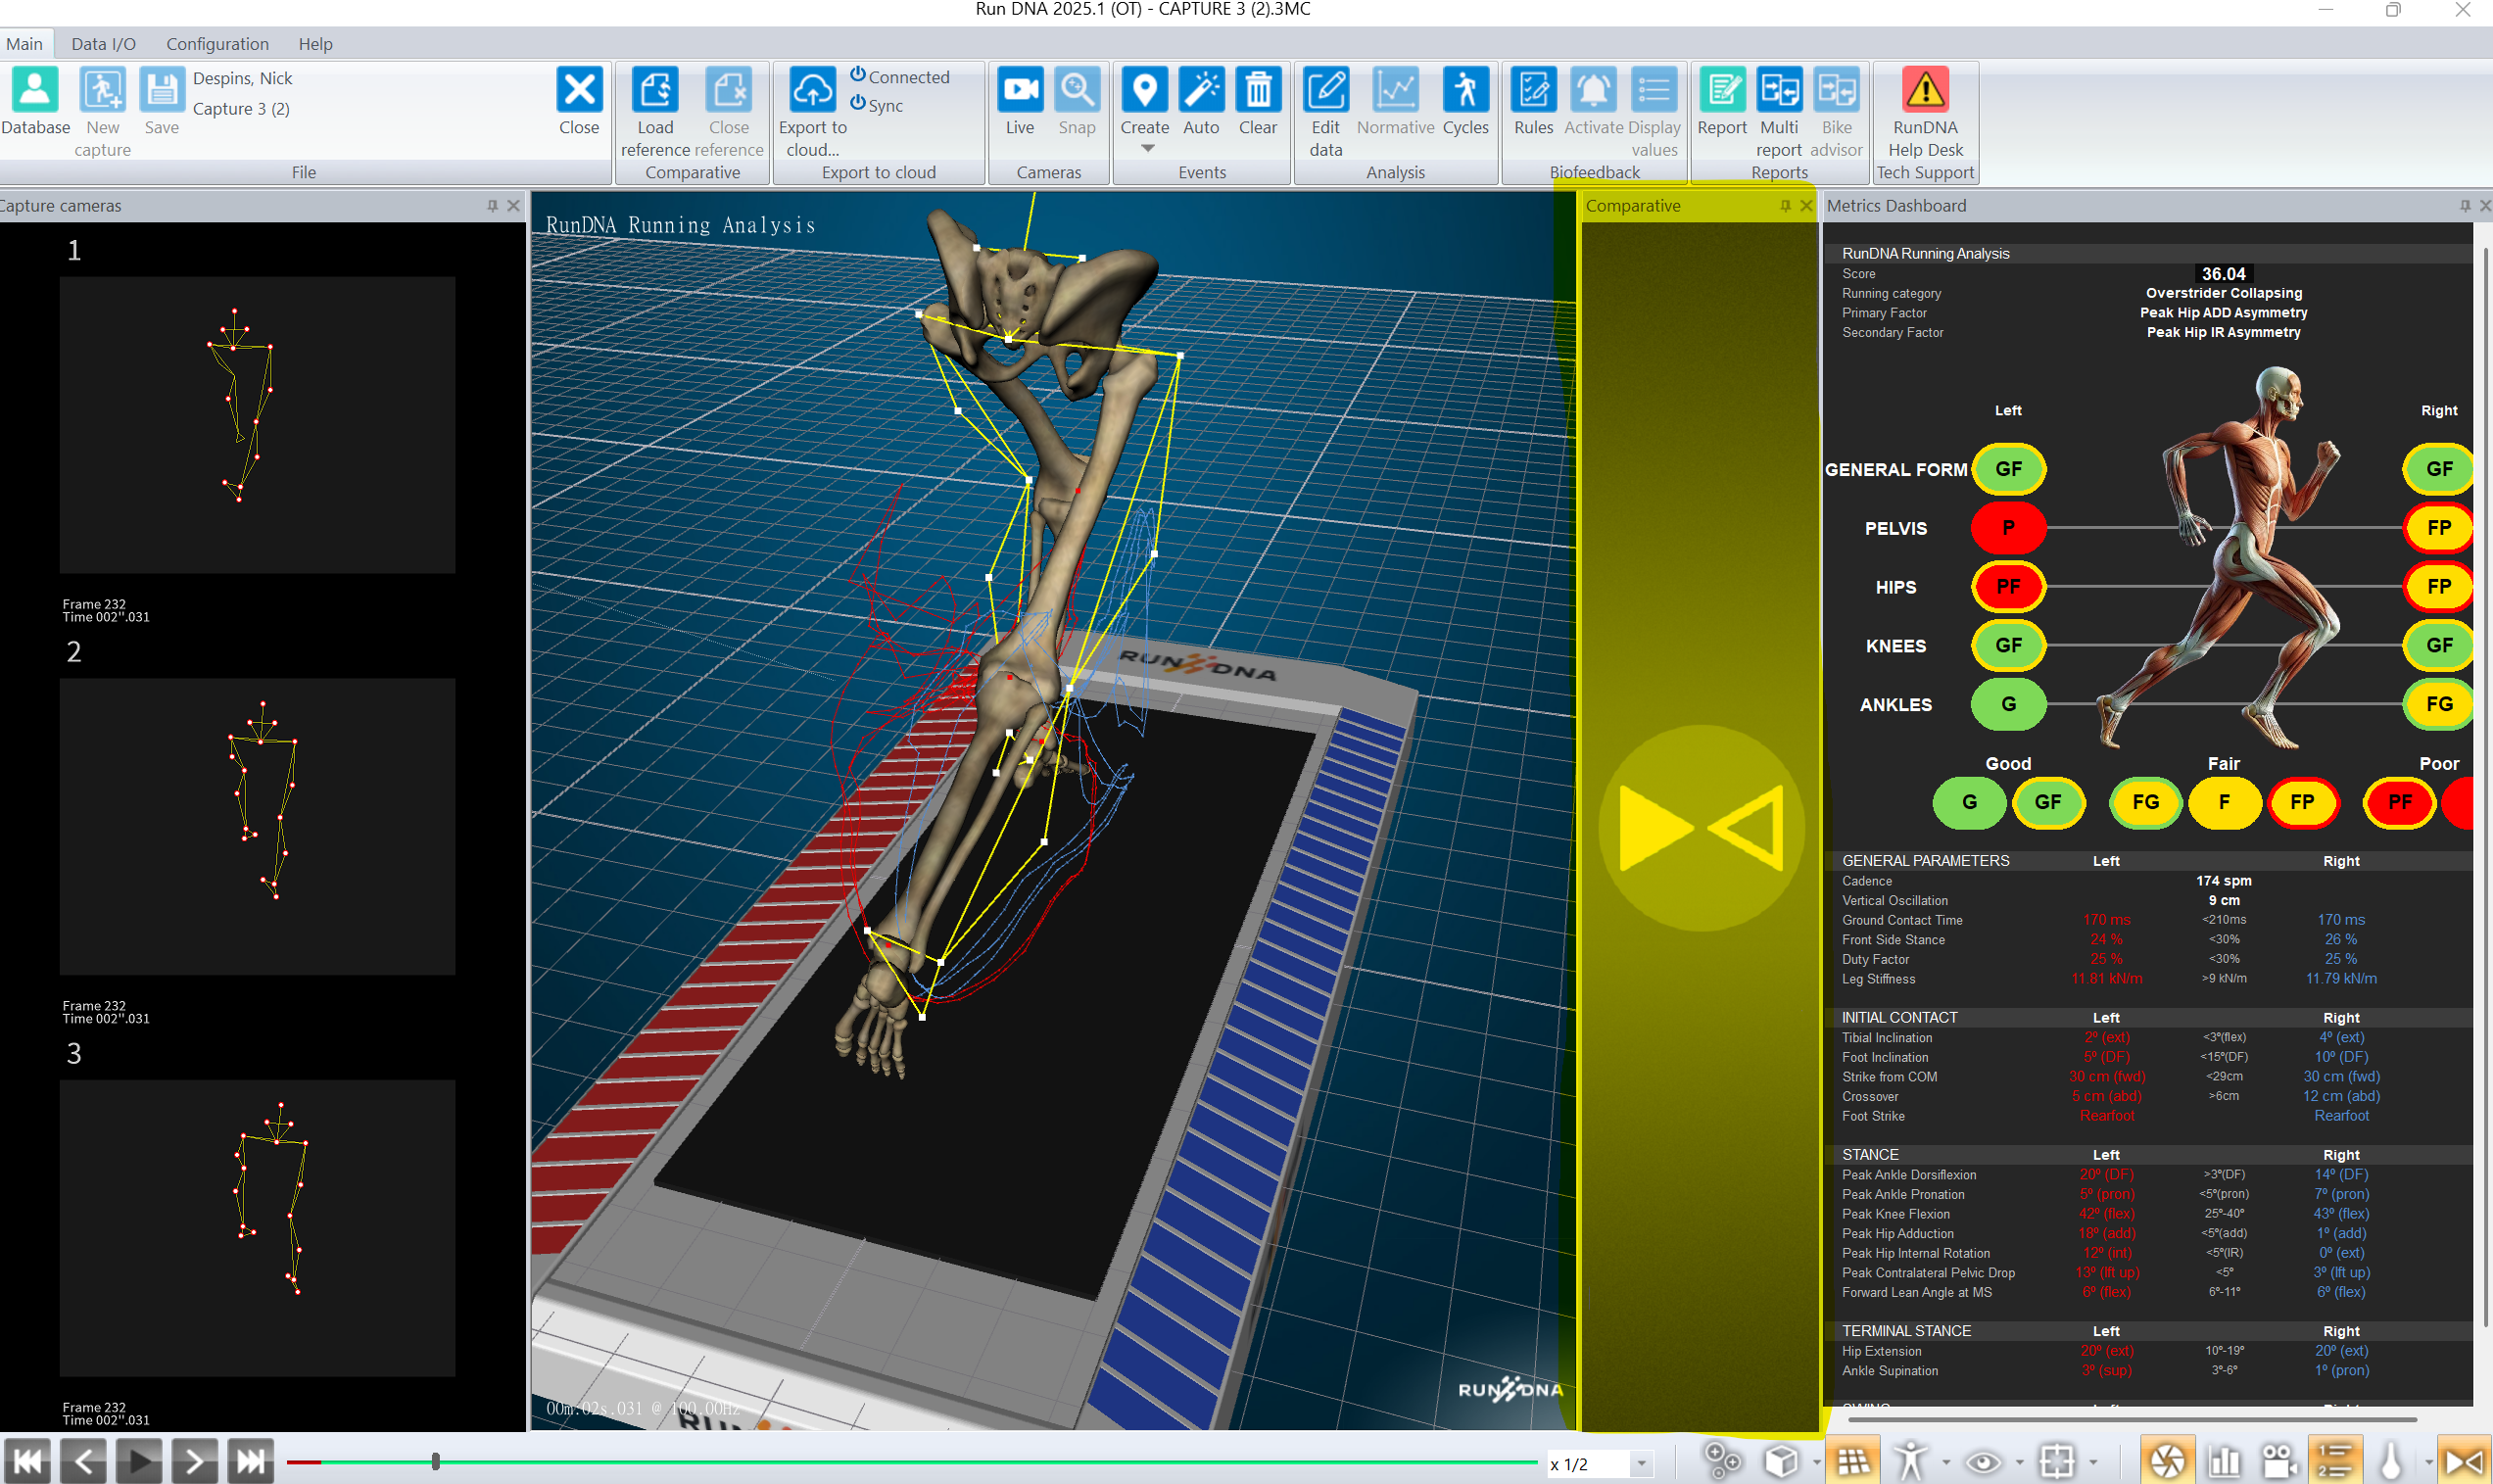Toggle the Connected power switch
This screenshot has height=1484, width=2493.
pyautogui.click(x=857, y=75)
